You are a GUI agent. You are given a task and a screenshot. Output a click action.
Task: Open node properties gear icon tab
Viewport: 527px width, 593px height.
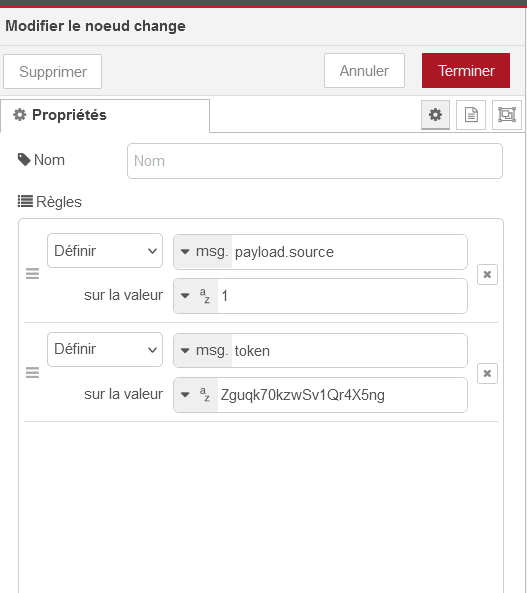click(x=435, y=115)
